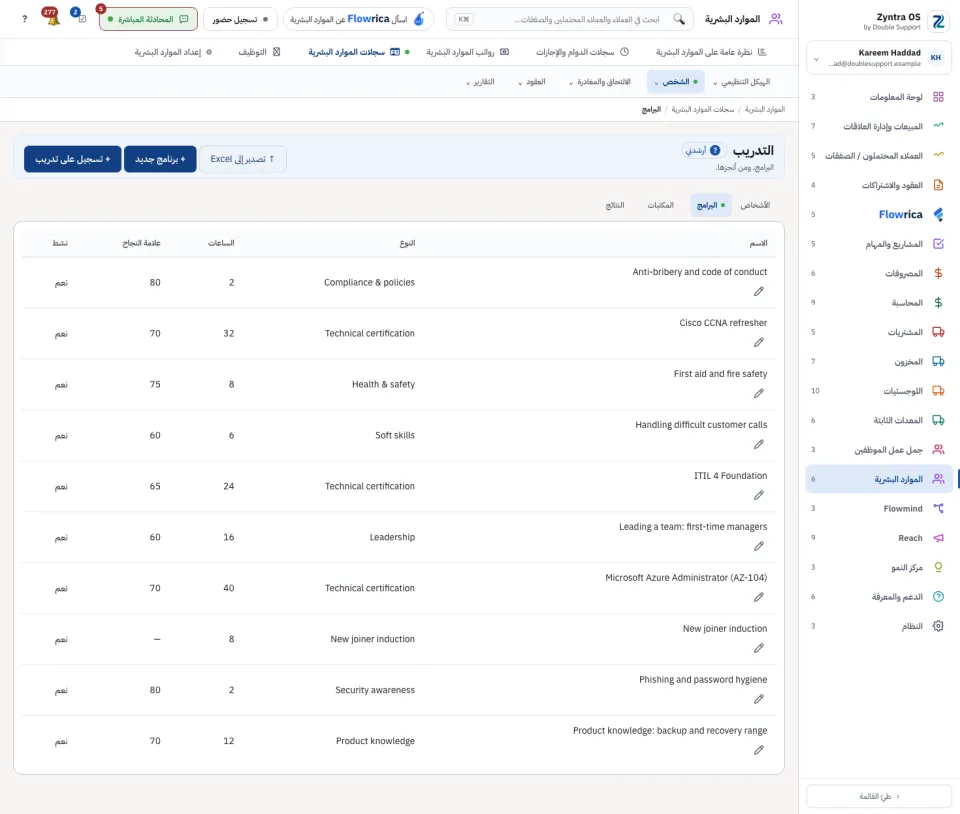Expand the التقارير dropdown menu
960x814 pixels.
[480, 82]
